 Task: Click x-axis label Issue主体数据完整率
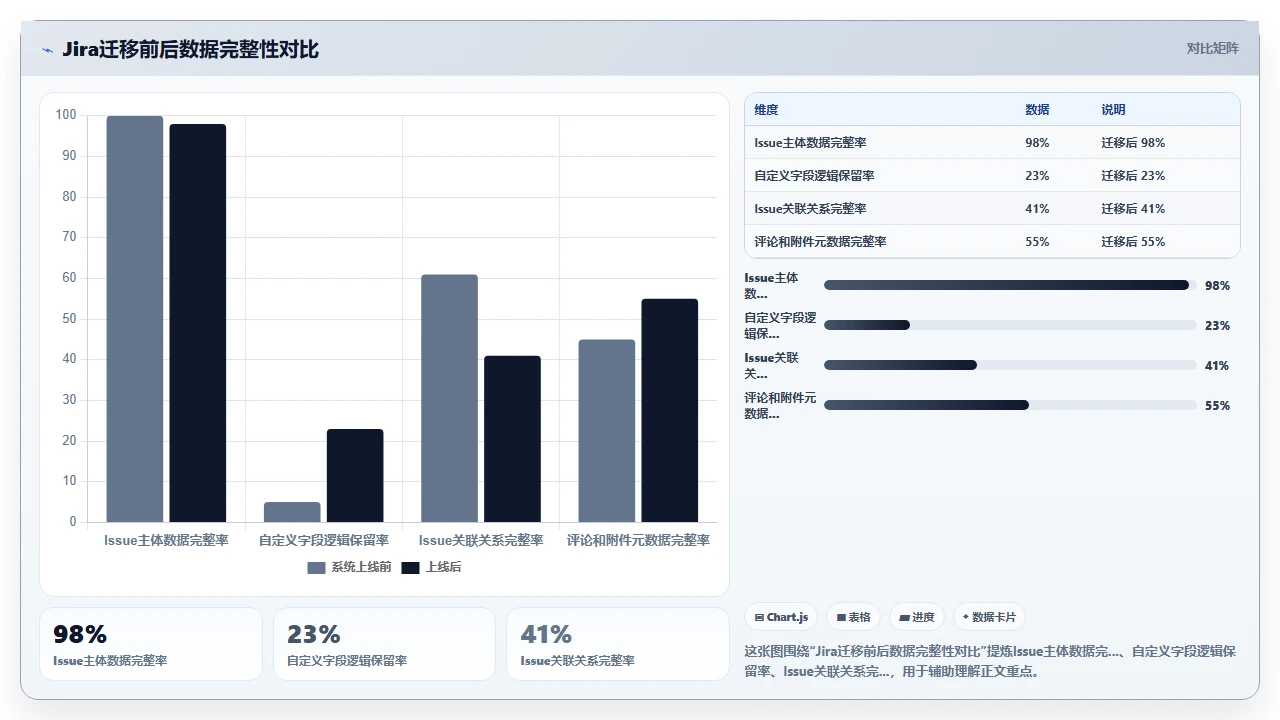pos(166,540)
